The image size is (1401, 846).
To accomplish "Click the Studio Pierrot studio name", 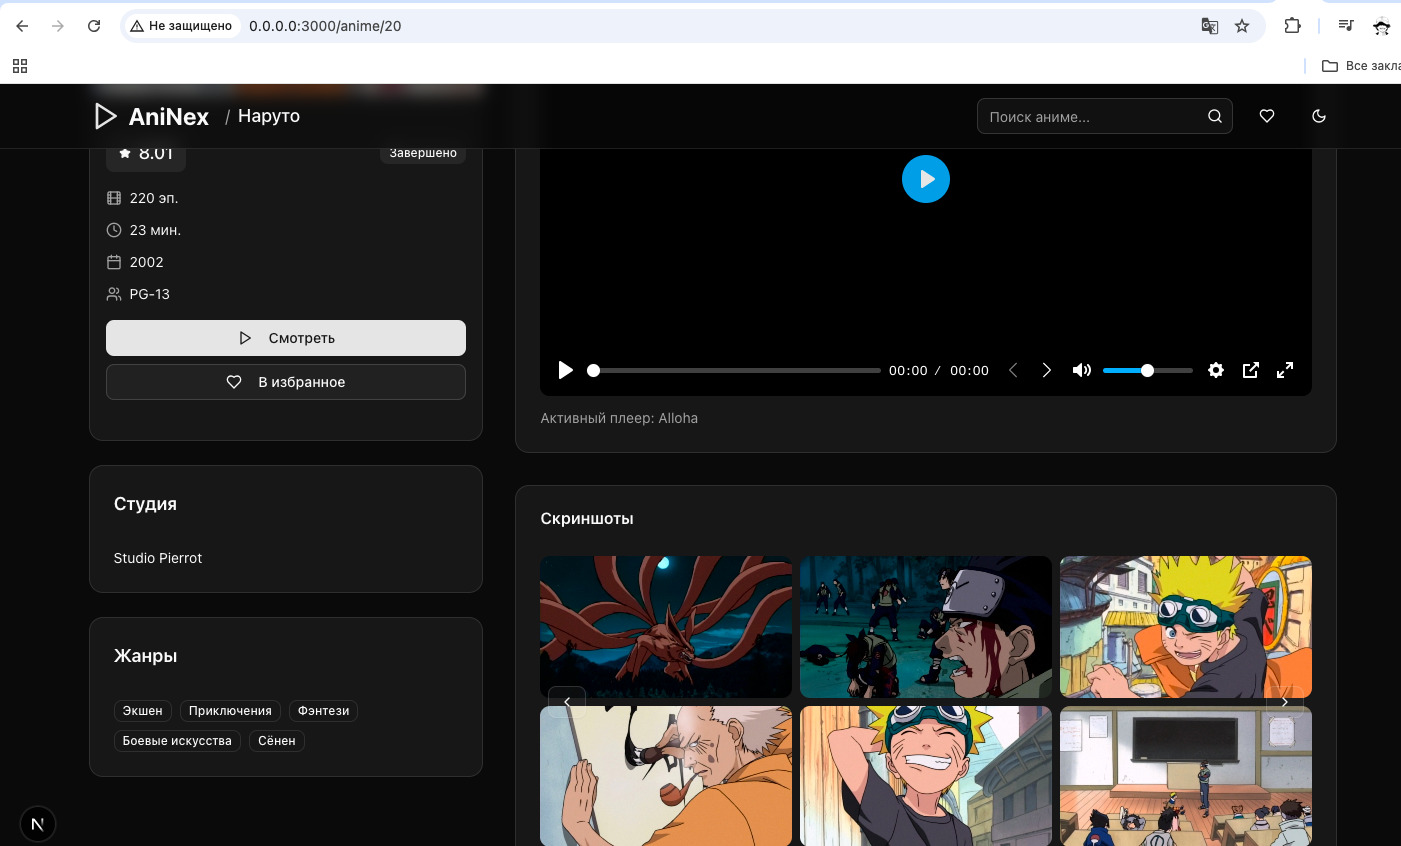I will [x=158, y=558].
